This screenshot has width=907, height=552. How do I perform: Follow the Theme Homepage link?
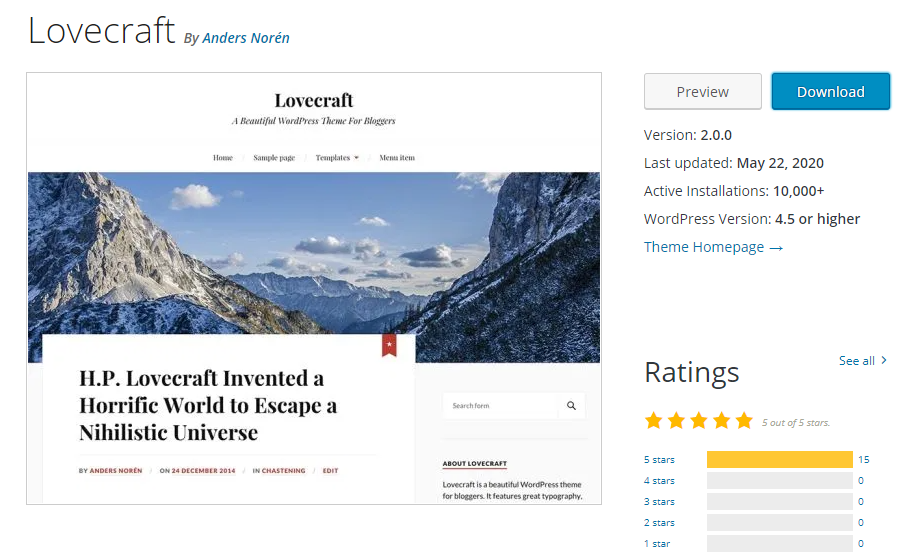click(713, 247)
